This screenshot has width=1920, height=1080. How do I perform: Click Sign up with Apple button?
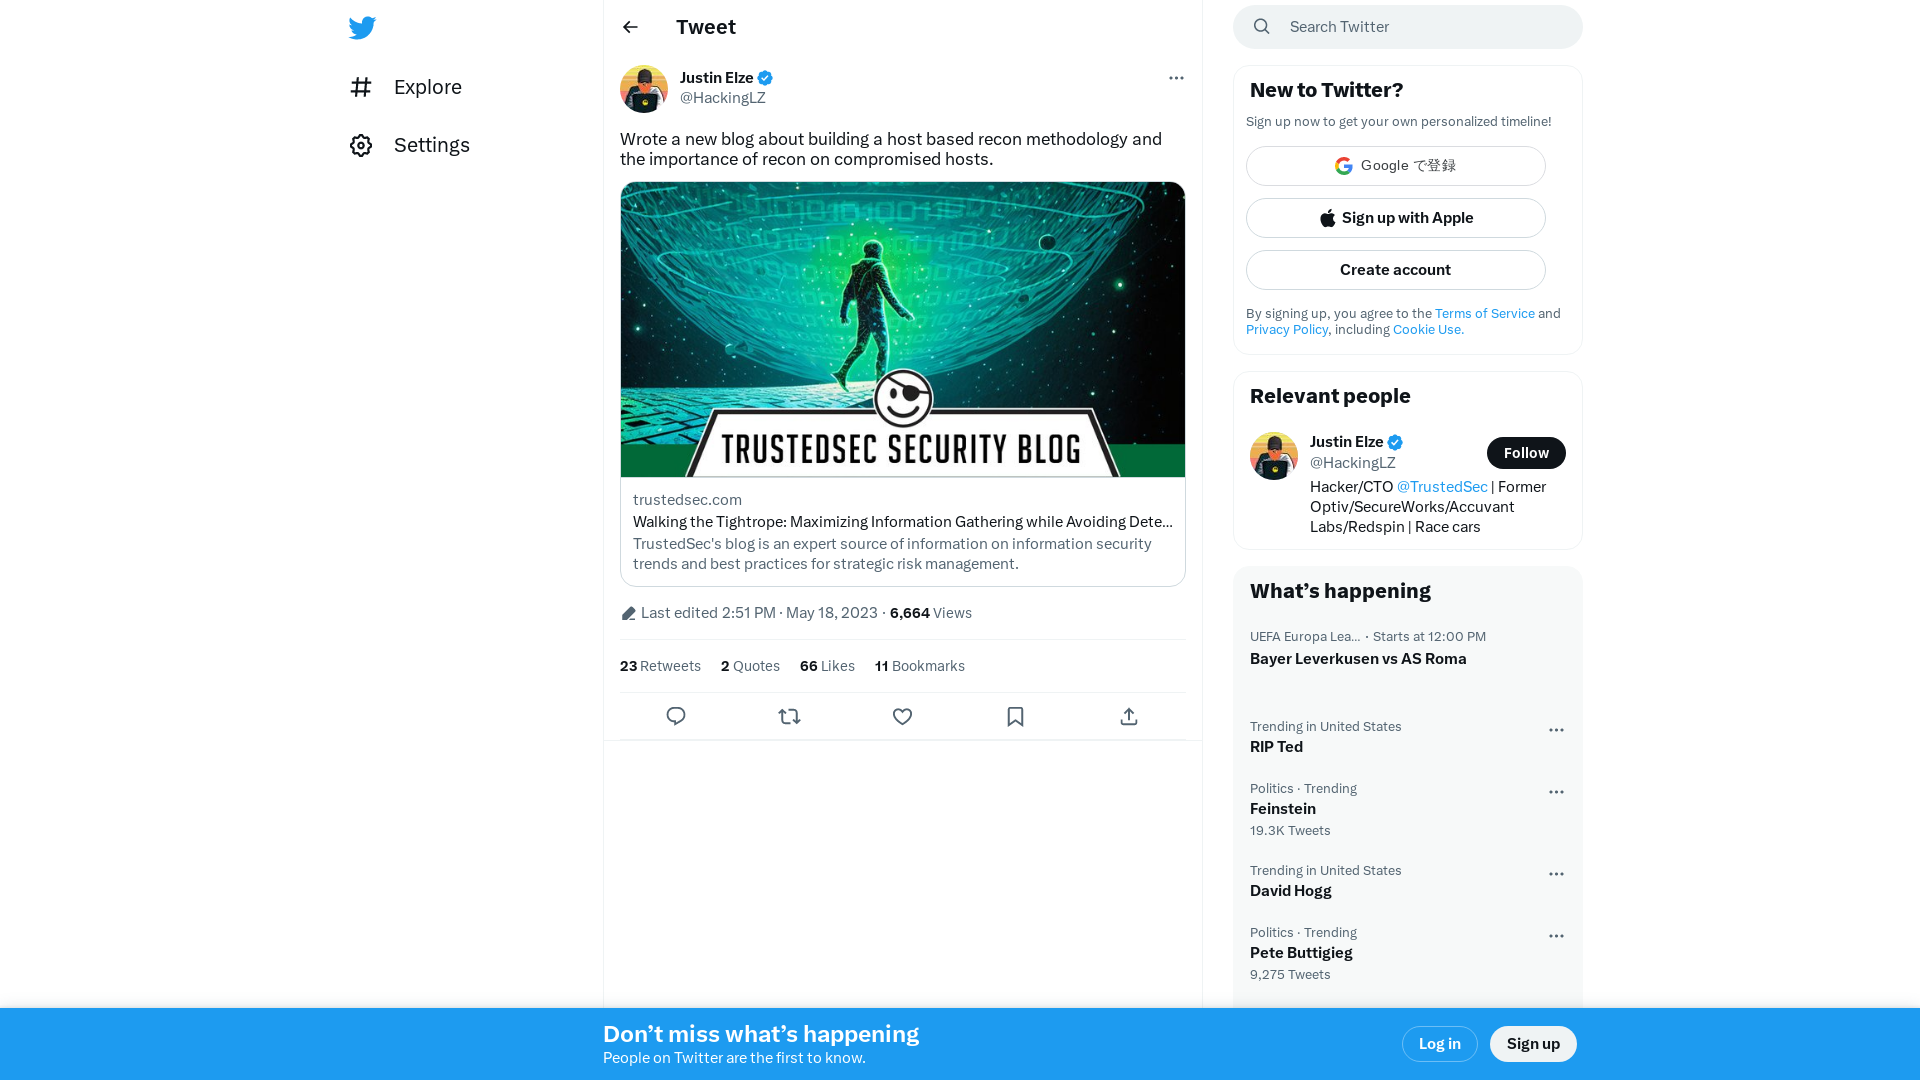click(x=1395, y=218)
